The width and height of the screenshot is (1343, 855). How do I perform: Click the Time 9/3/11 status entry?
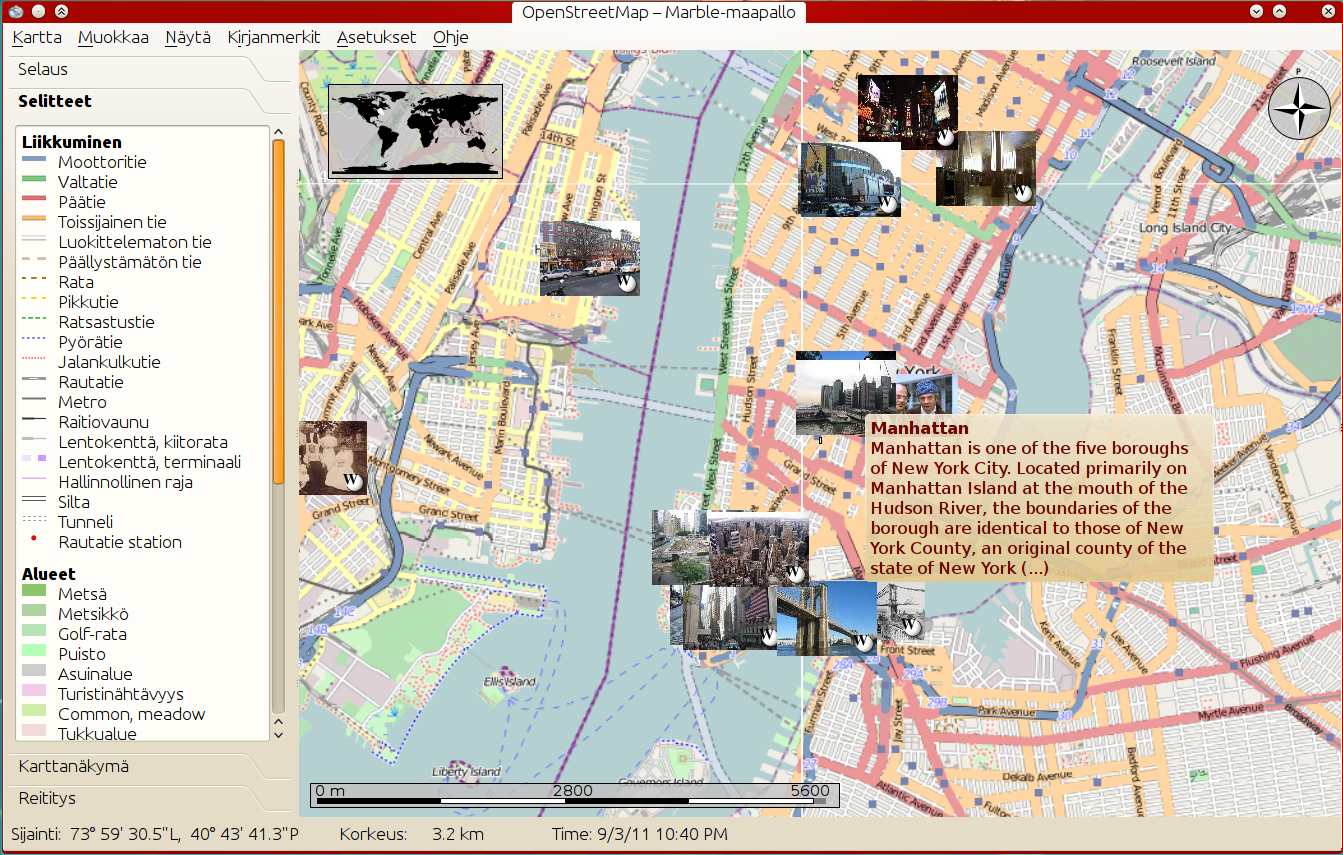[x=640, y=834]
